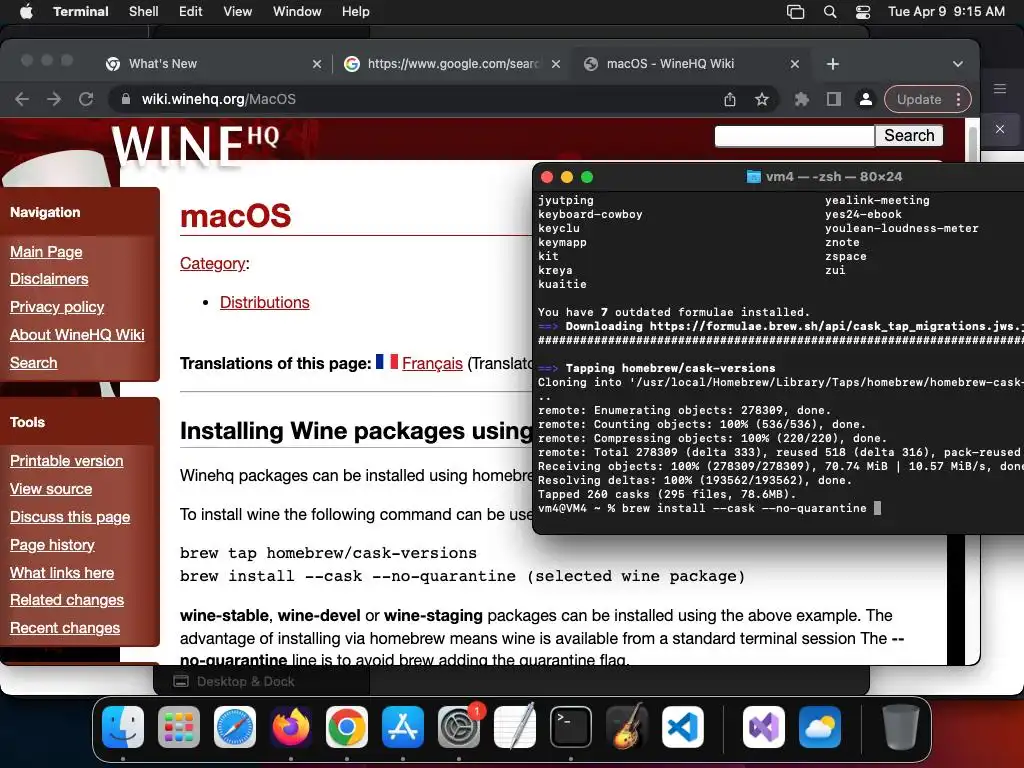Open About WineHQ Wiki link
The height and width of the screenshot is (768, 1024).
pyautogui.click(x=77, y=335)
